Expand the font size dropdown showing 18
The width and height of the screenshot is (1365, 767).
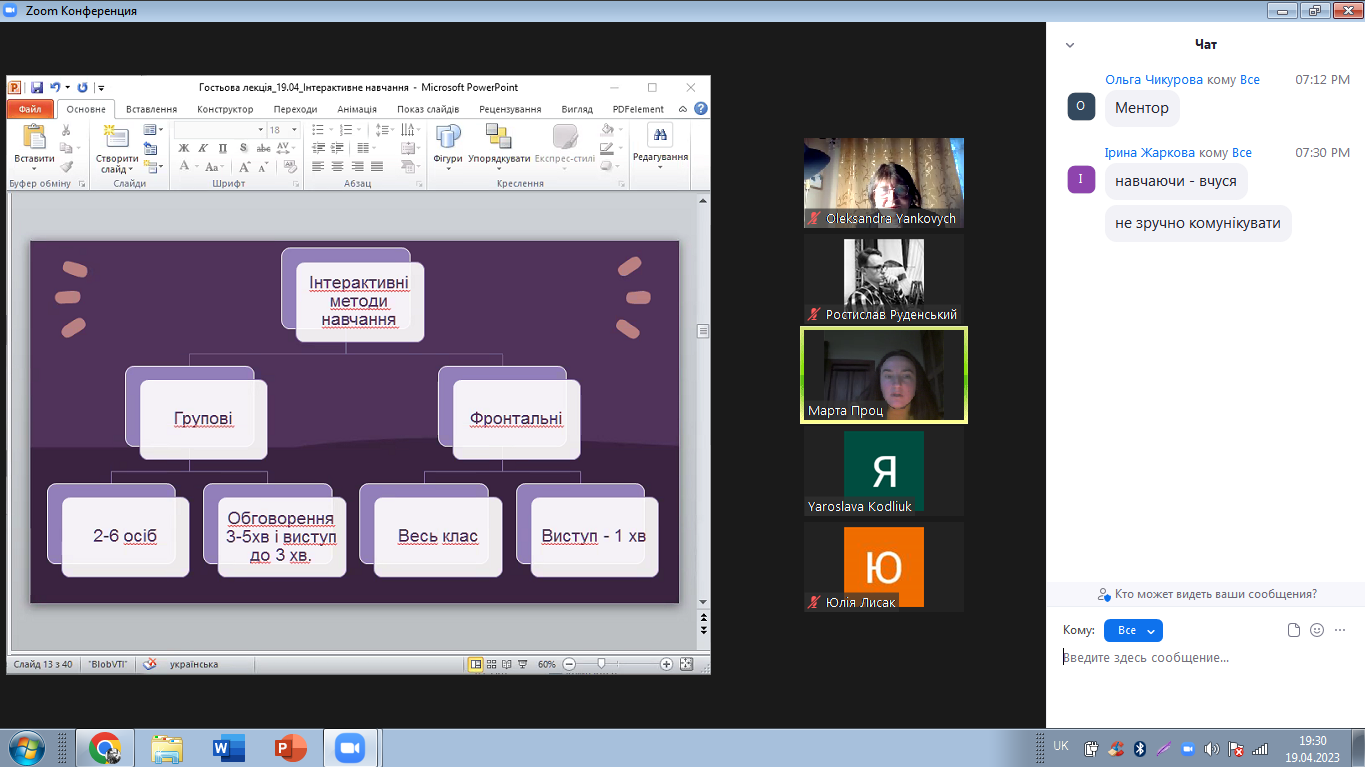click(294, 130)
